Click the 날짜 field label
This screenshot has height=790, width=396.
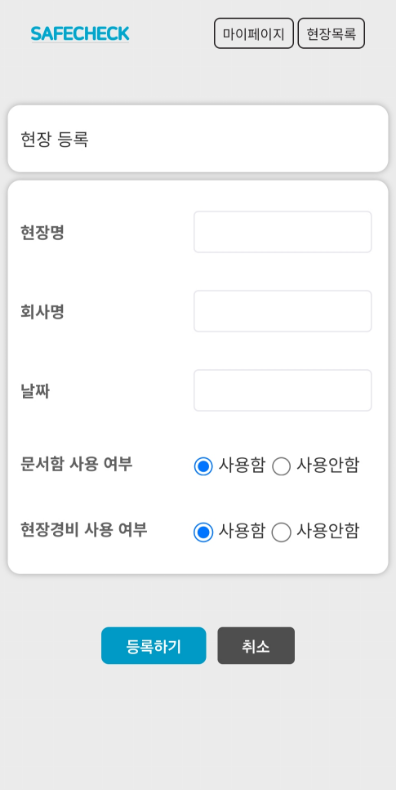pyautogui.click(x=35, y=391)
